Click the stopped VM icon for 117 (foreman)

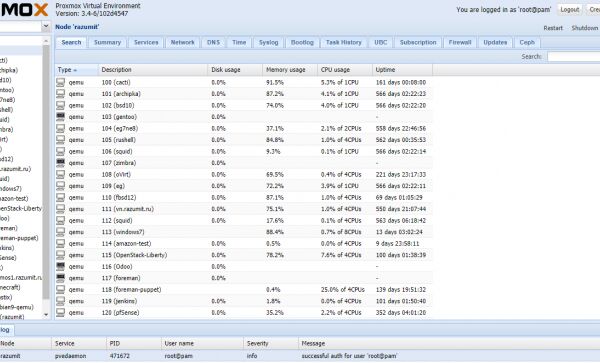[60, 278]
